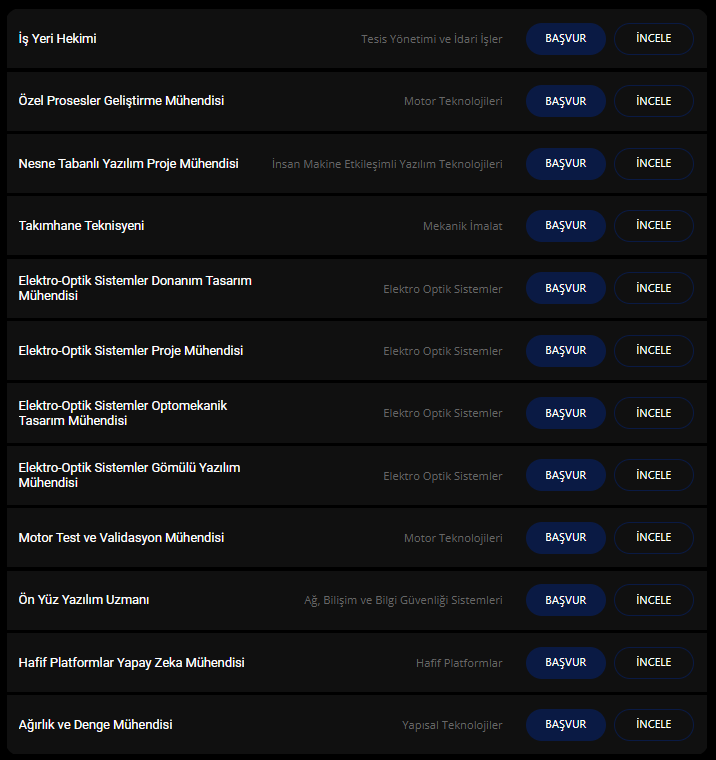Click İNCELE for Ön Yüz Yazılım Uzmanı

pyautogui.click(x=653, y=600)
